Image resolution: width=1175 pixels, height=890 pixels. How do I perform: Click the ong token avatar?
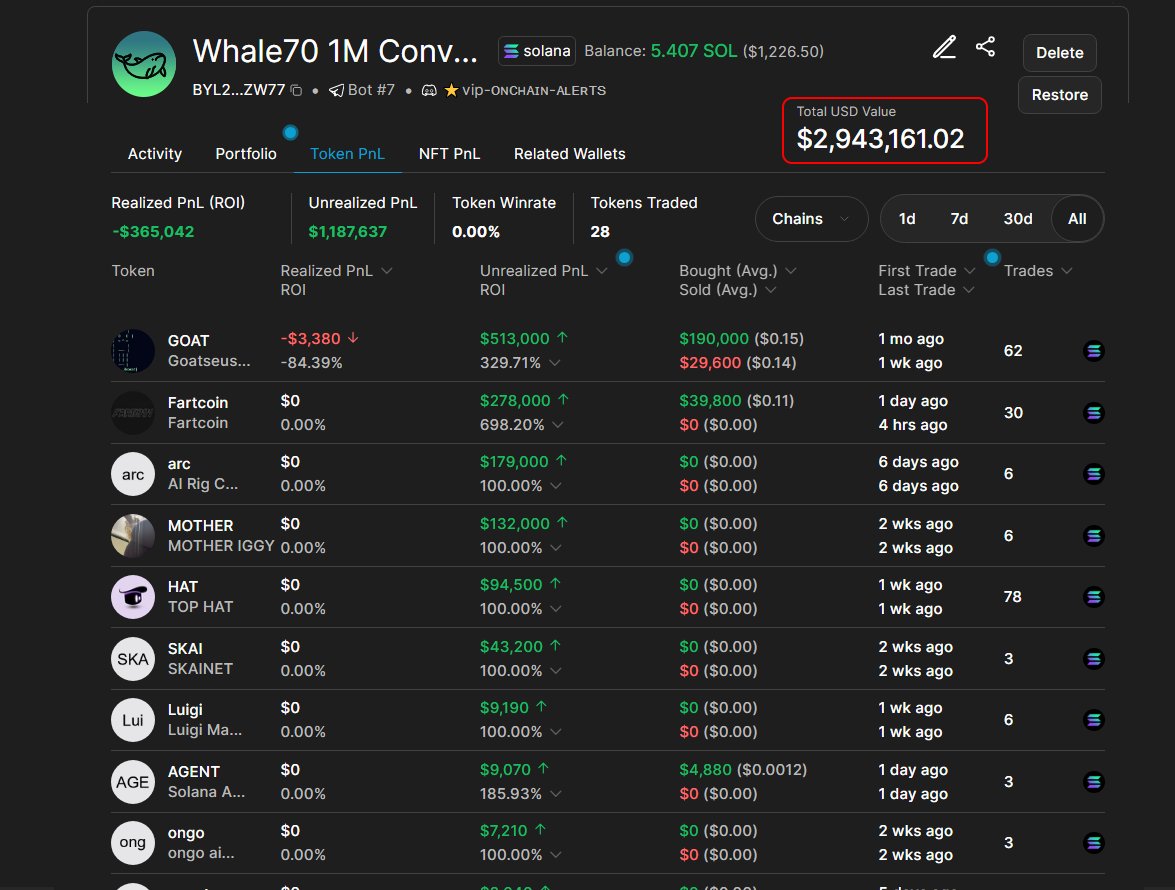133,843
